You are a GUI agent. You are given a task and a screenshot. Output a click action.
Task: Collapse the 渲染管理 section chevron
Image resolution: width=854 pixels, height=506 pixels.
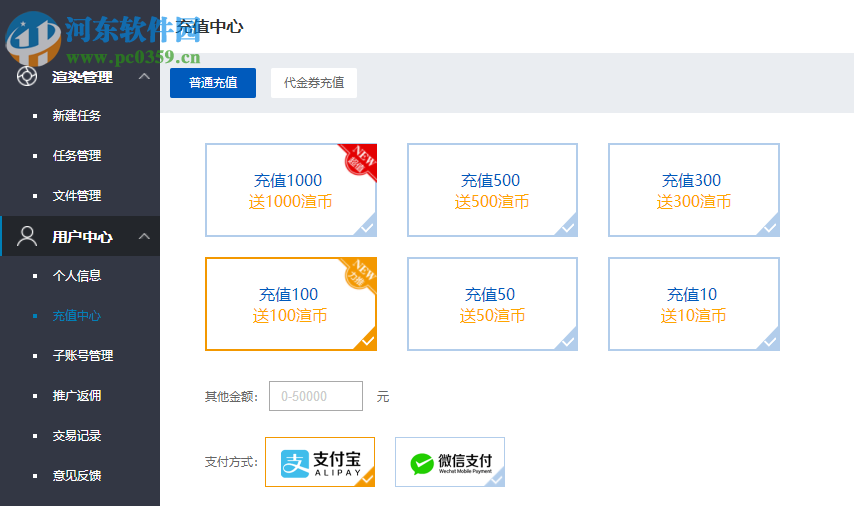144,76
